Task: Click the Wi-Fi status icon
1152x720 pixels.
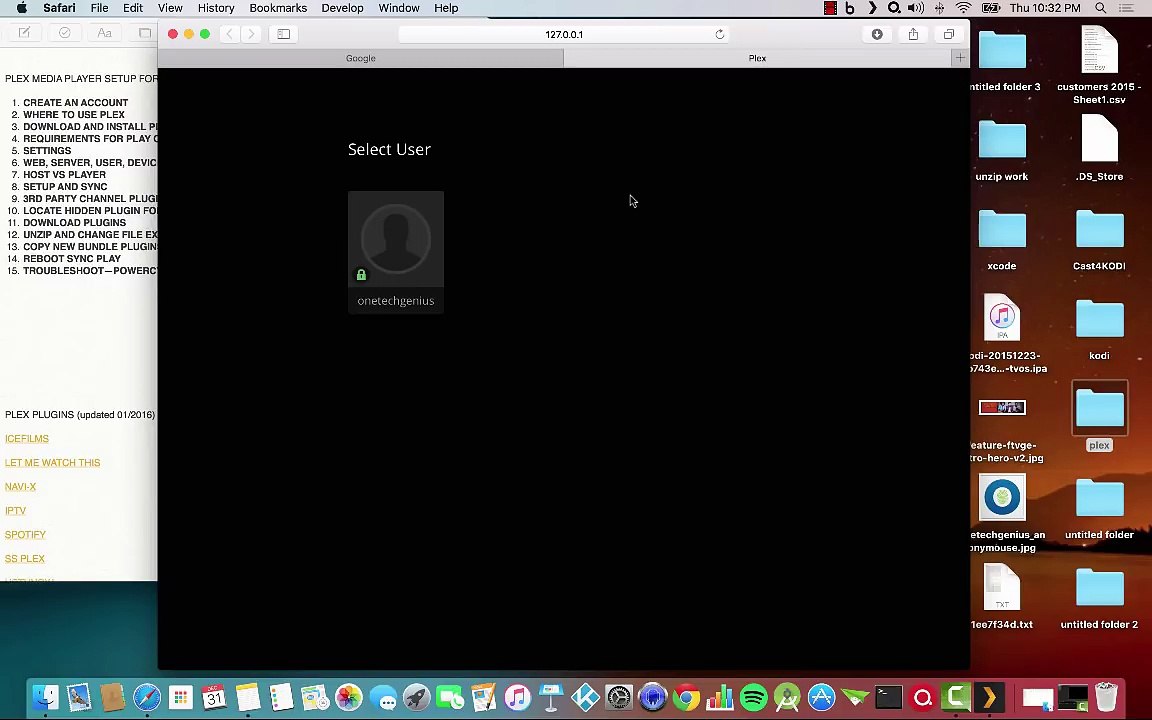Action: coord(963,8)
